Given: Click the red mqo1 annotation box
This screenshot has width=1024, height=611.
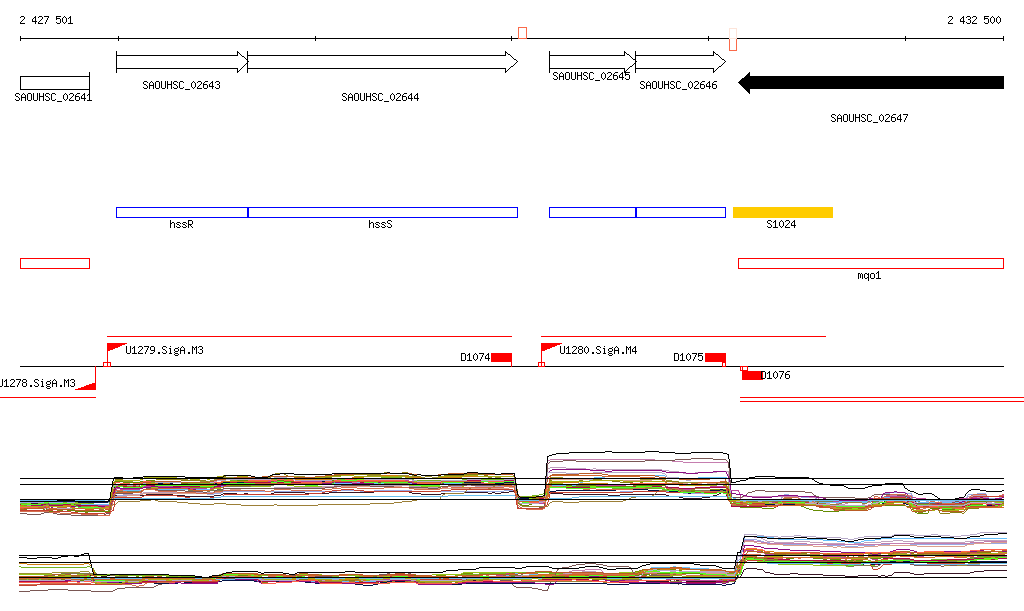Looking at the screenshot, I should coord(871,264).
